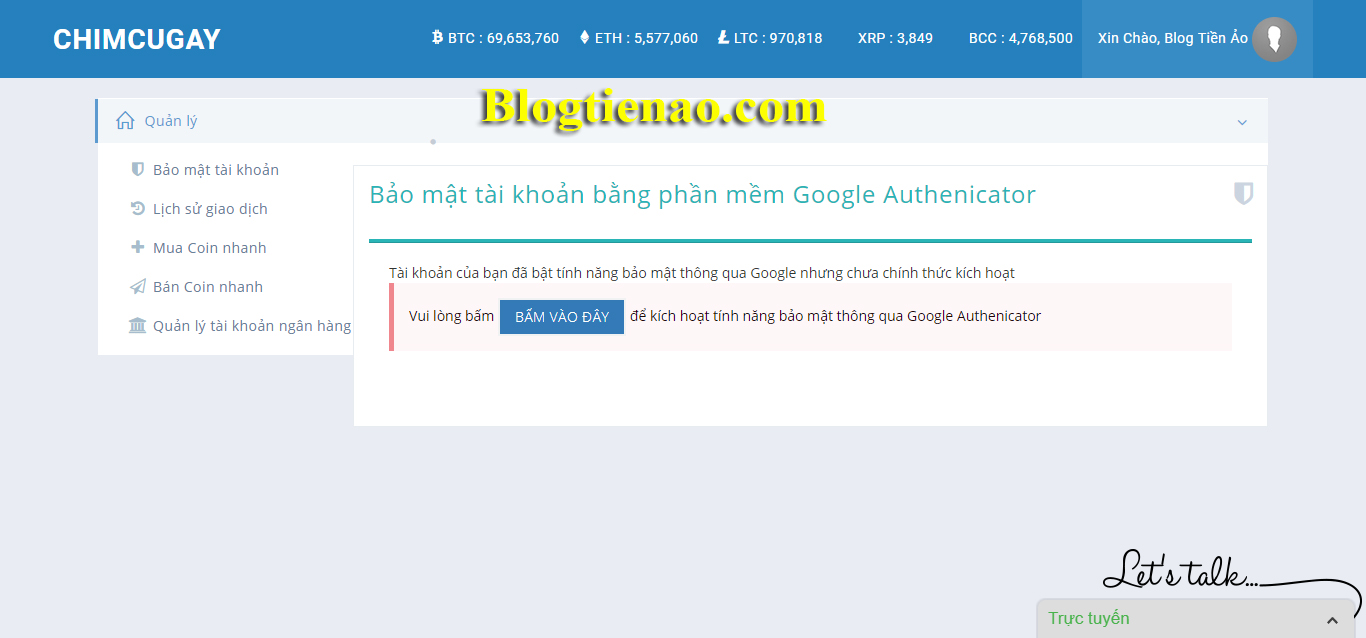Collapse the Quản lý section chevron
The height and width of the screenshot is (638, 1366).
tap(1242, 122)
